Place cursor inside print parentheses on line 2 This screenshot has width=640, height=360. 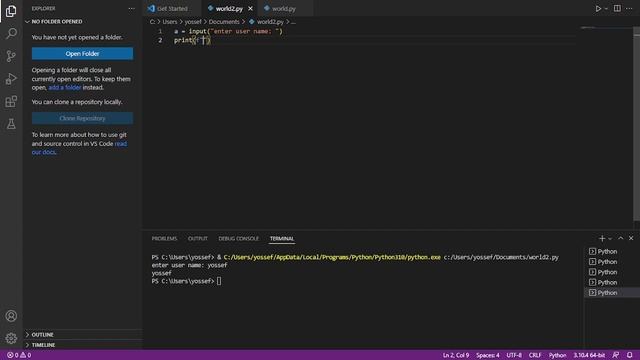[203, 40]
